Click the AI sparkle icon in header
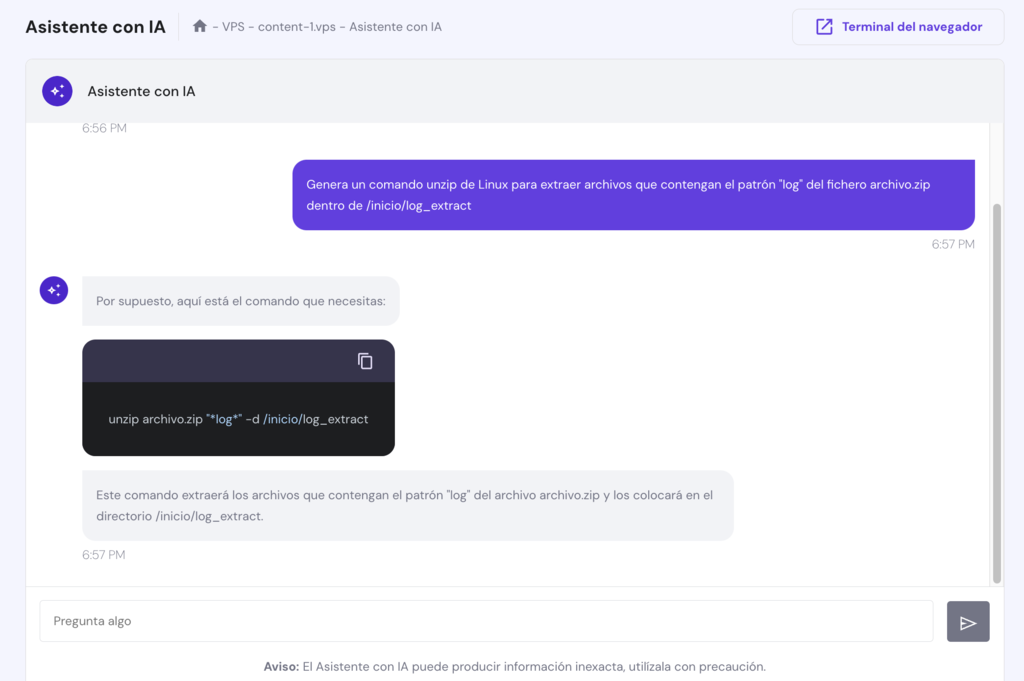The image size is (1024, 681). pos(57,91)
